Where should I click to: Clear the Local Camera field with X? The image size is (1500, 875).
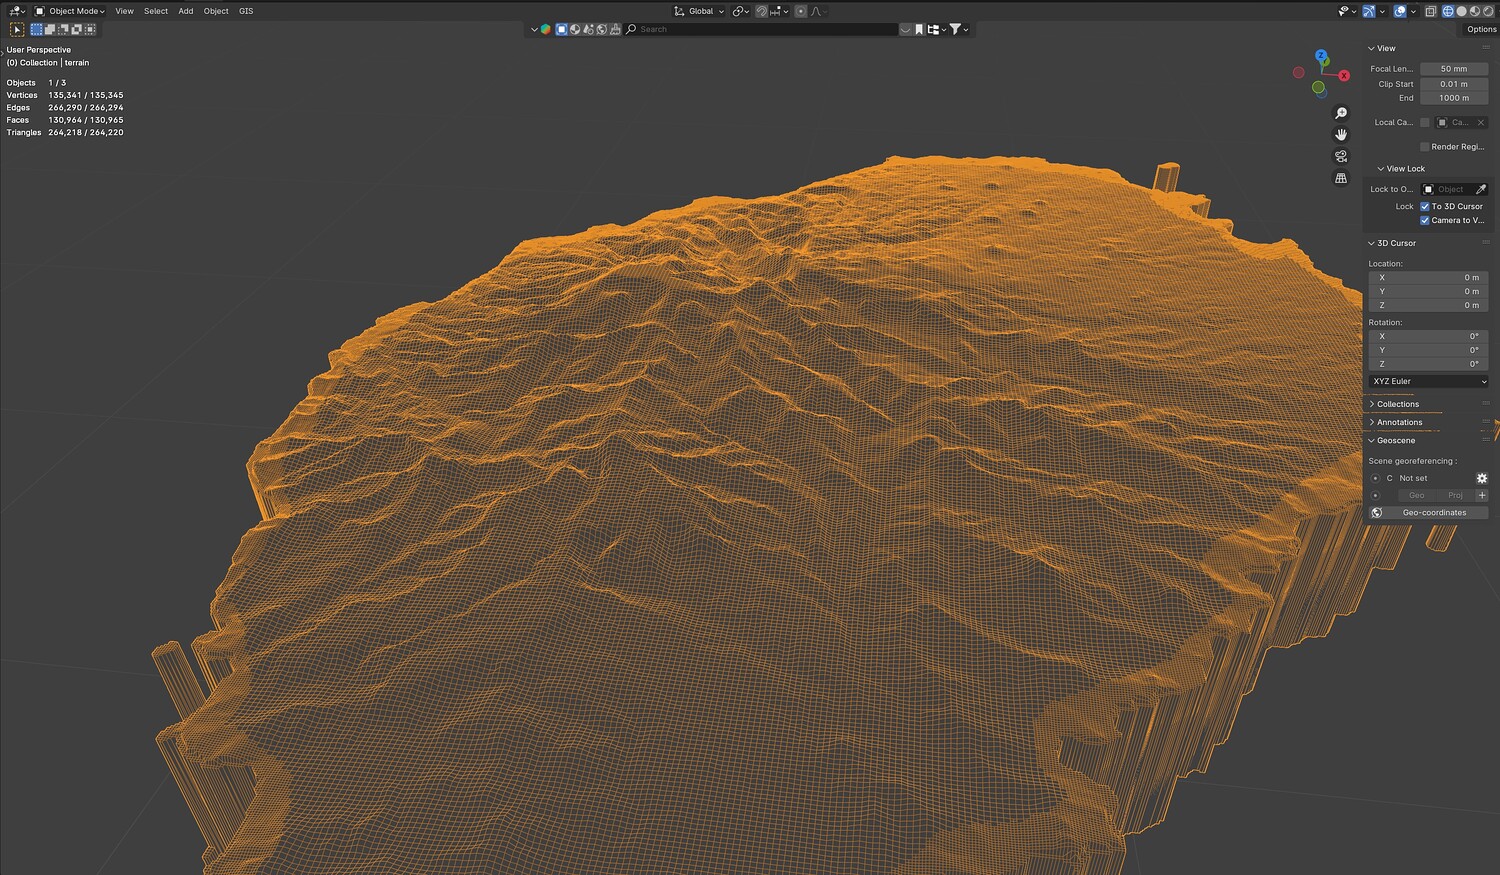[1481, 123]
